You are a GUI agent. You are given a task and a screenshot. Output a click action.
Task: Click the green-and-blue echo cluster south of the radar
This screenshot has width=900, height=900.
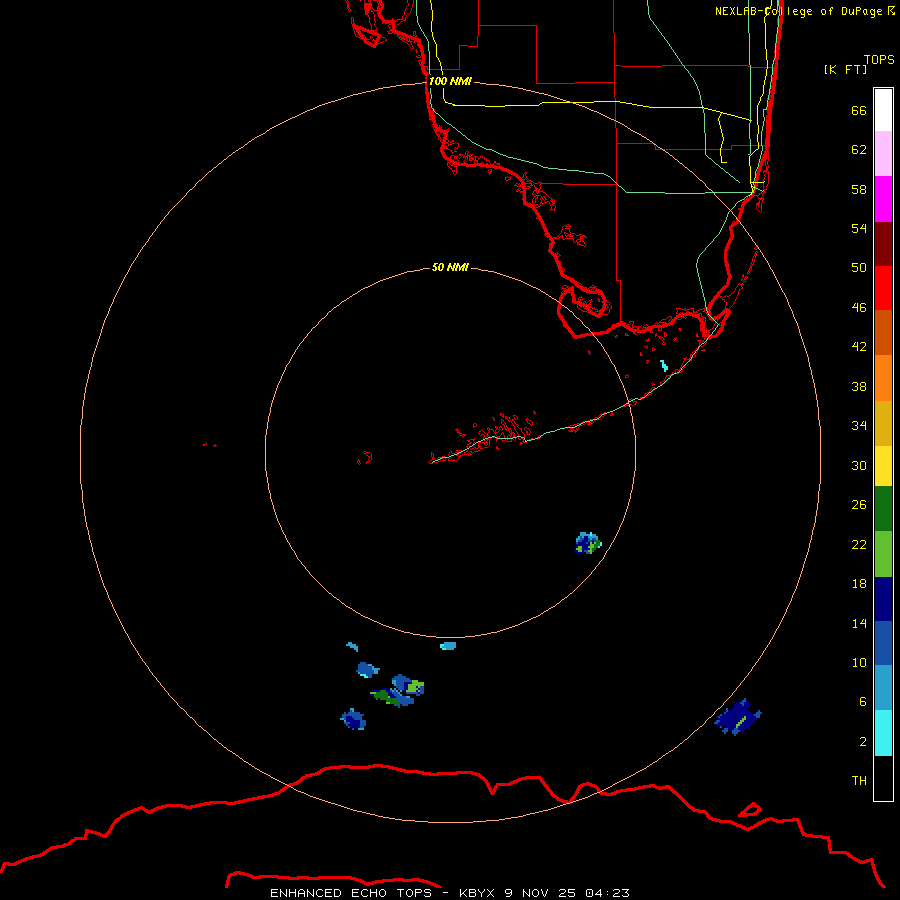pyautogui.click(x=399, y=691)
